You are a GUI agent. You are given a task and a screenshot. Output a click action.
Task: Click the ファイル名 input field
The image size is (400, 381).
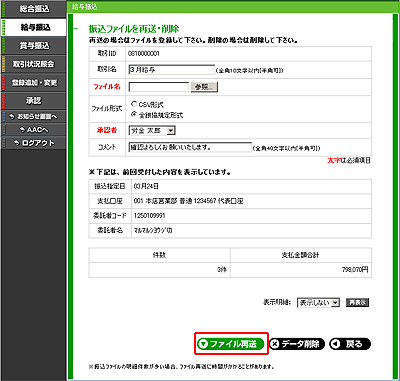[x=159, y=87]
